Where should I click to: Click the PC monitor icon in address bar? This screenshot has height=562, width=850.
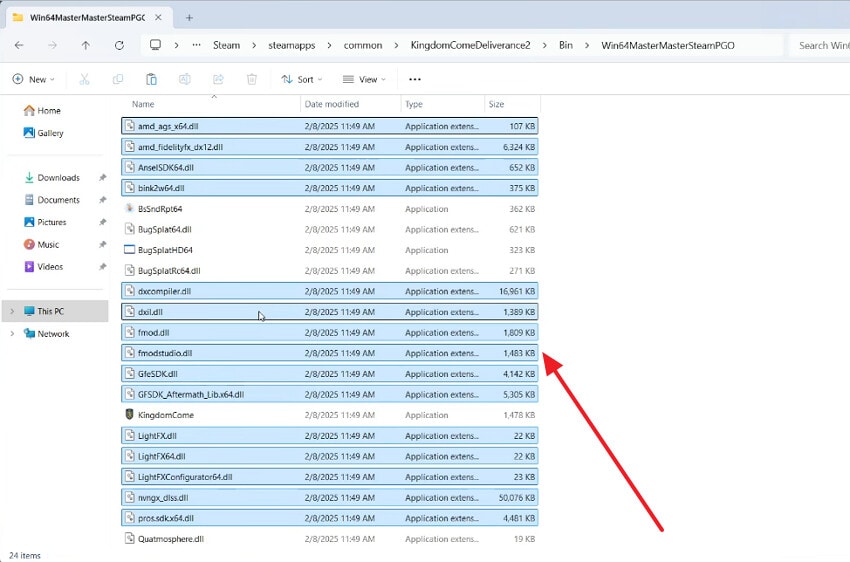[x=155, y=45]
